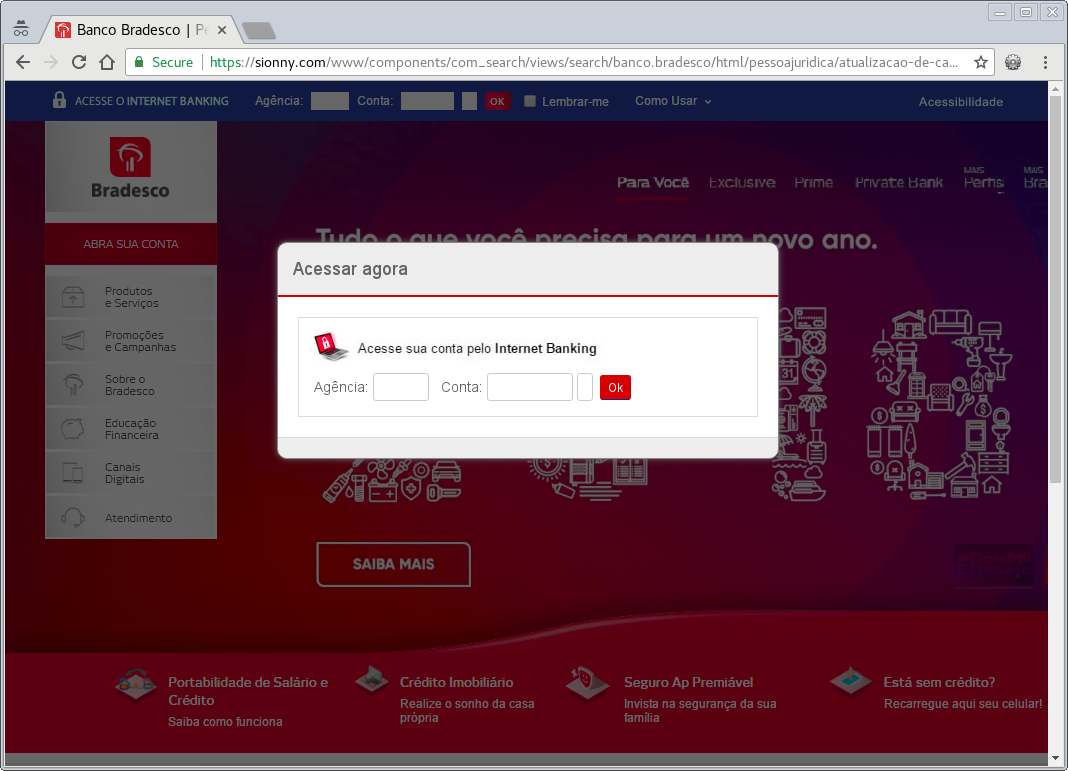Toggle the Lembrar-me checkbox
Viewport: 1068px width, 771px height.
tap(529, 101)
